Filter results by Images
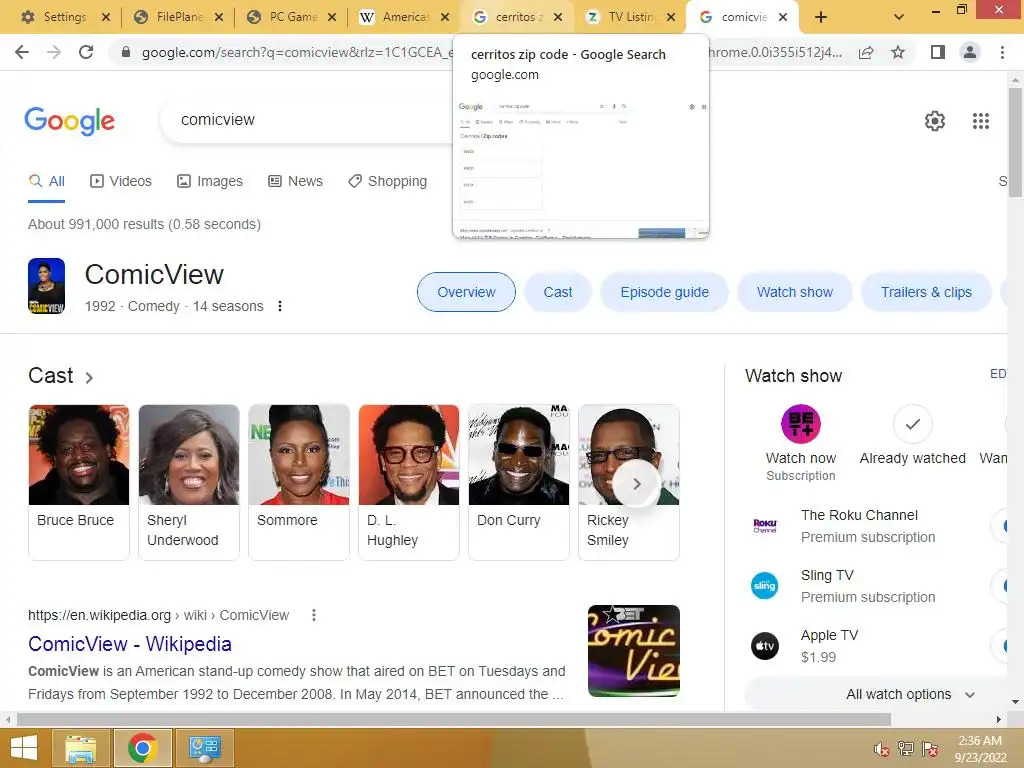The height and width of the screenshot is (768, 1024). click(210, 181)
